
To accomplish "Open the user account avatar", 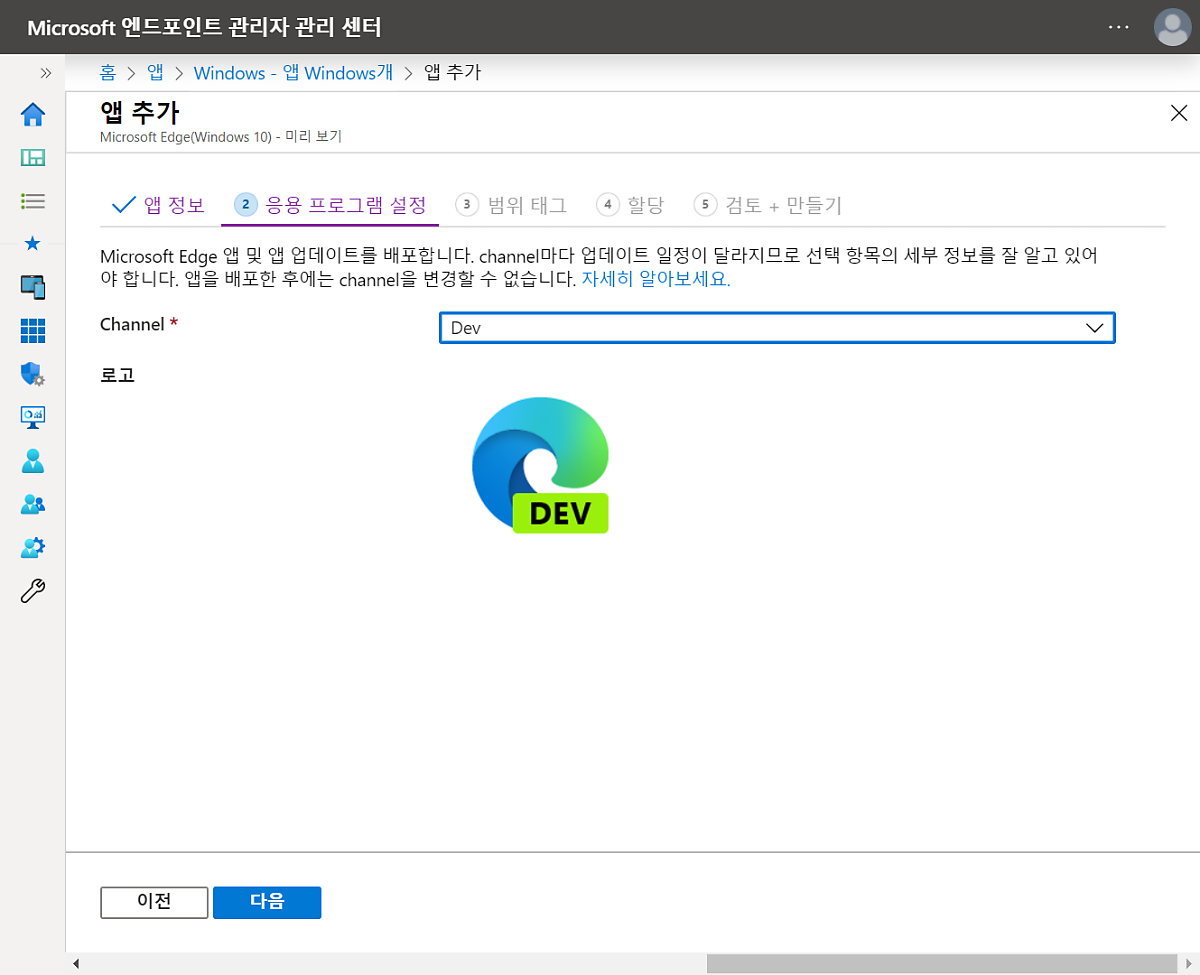I will [x=1172, y=27].
